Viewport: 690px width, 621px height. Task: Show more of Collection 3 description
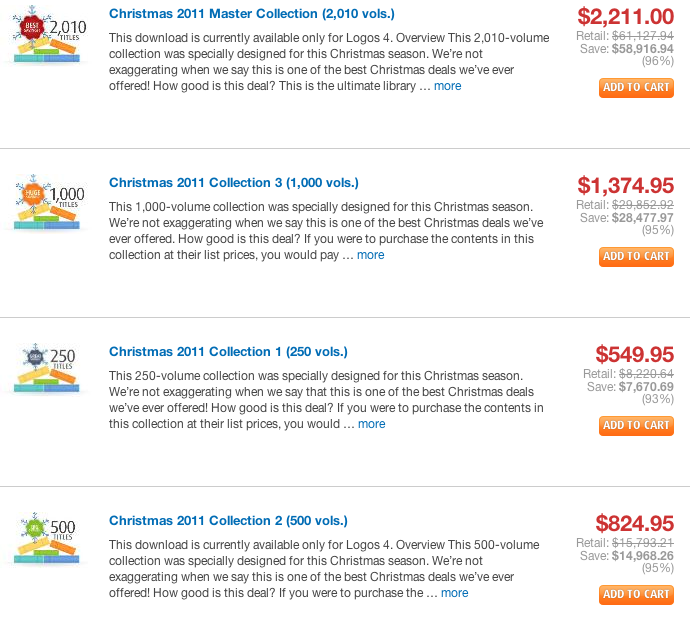point(370,255)
